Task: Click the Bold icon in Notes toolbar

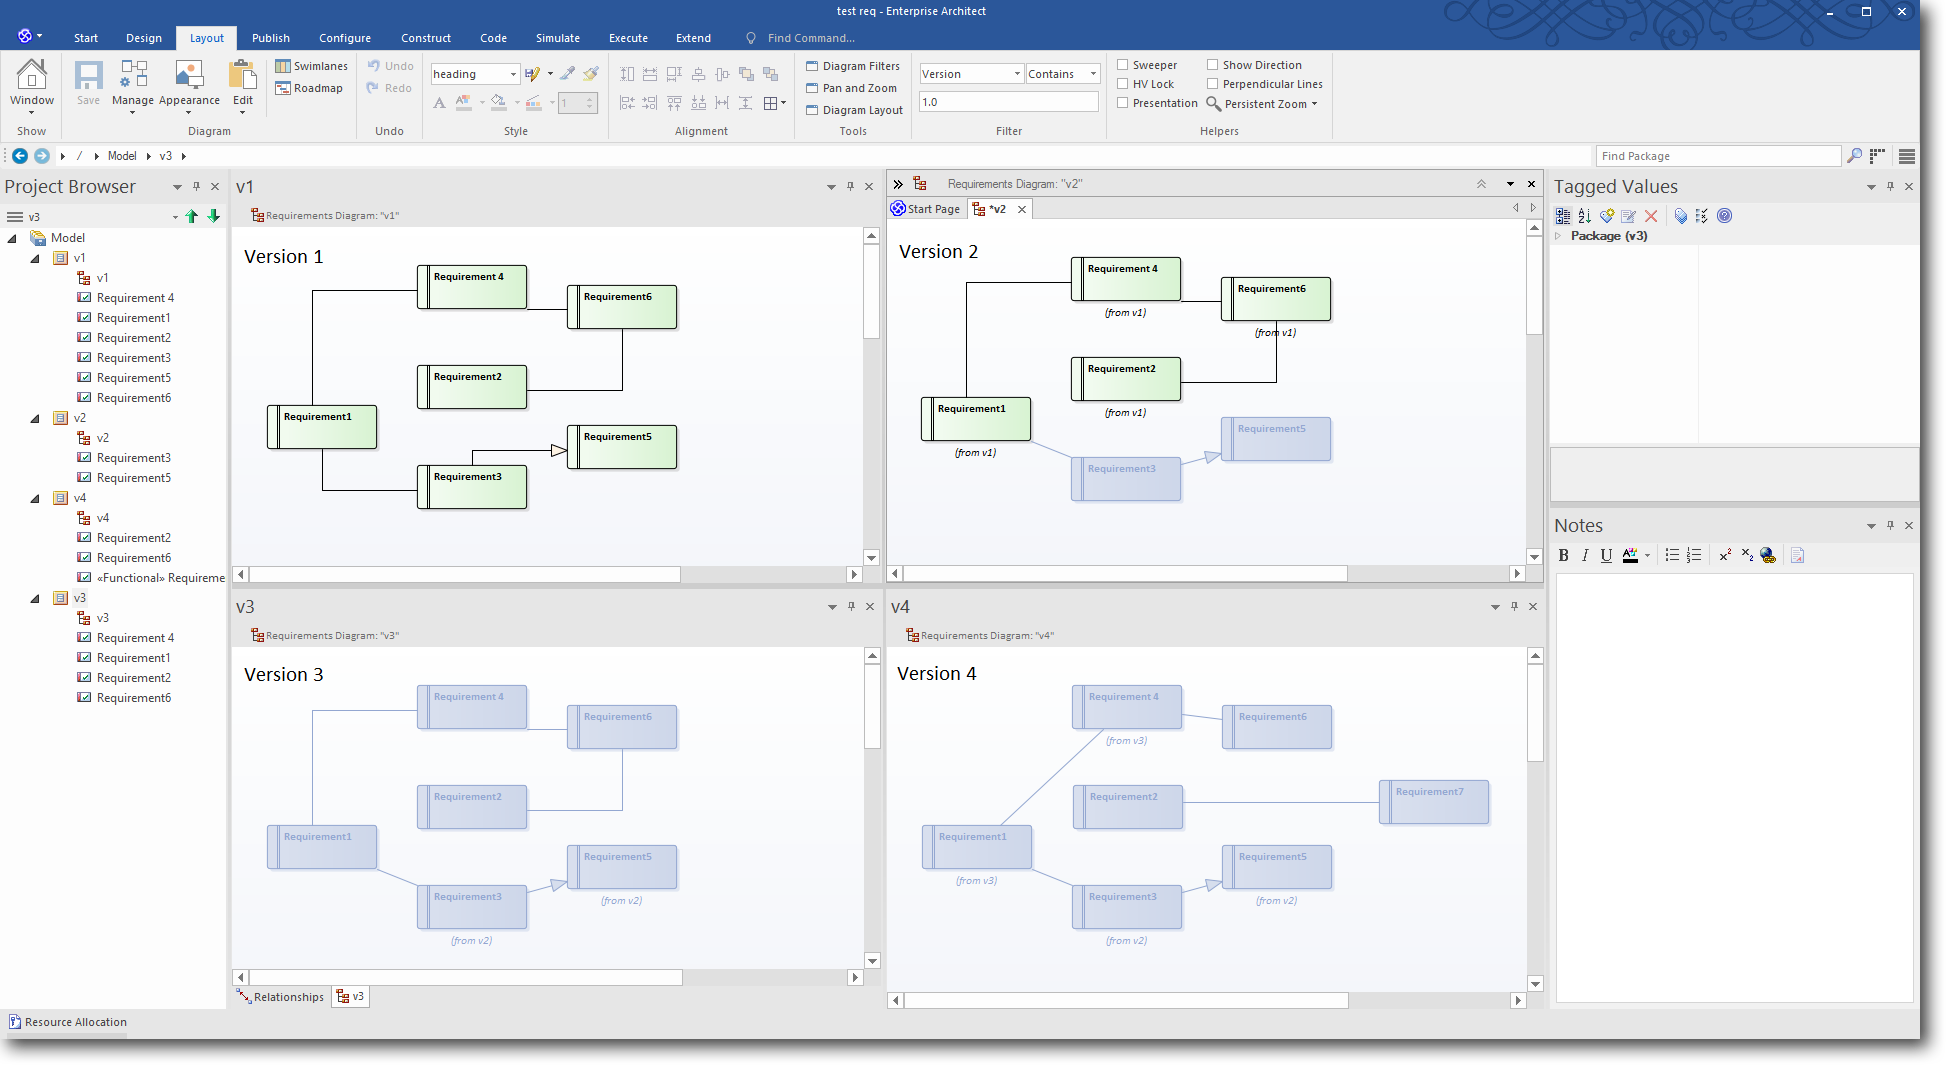Action: 1564,556
